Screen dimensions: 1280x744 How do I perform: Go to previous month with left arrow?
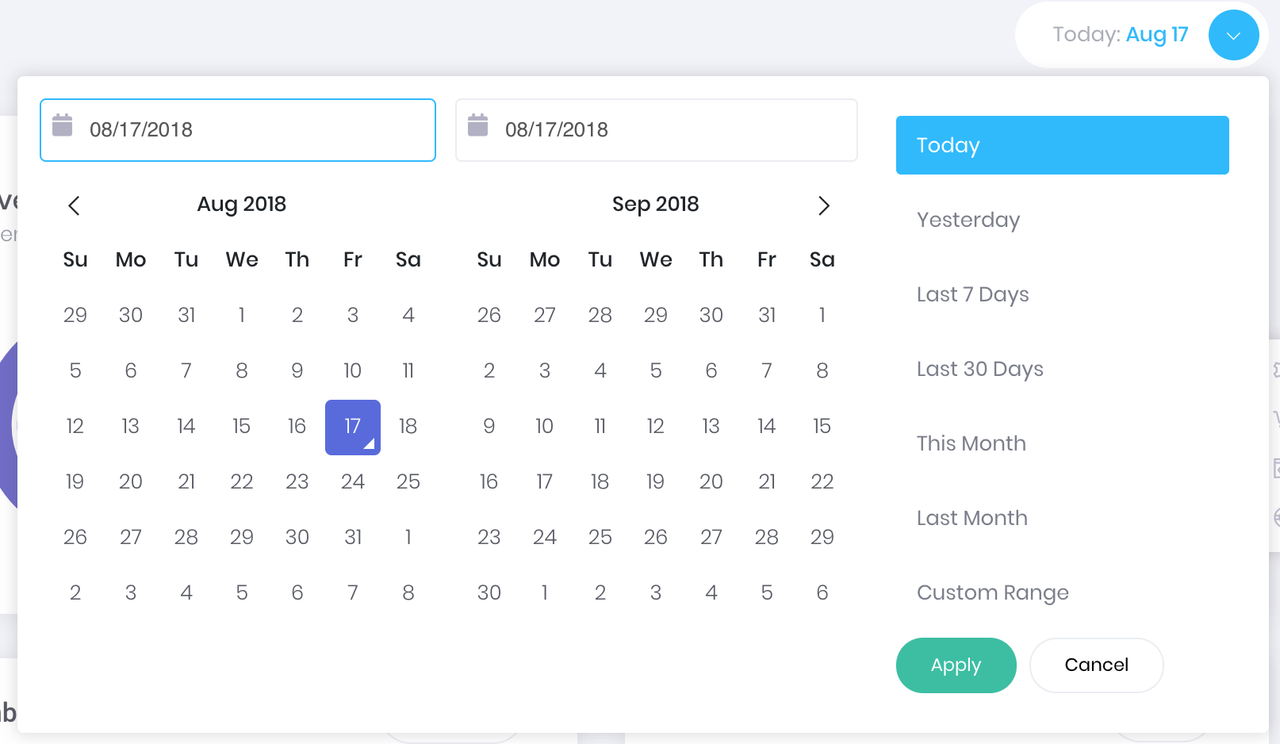(74, 206)
